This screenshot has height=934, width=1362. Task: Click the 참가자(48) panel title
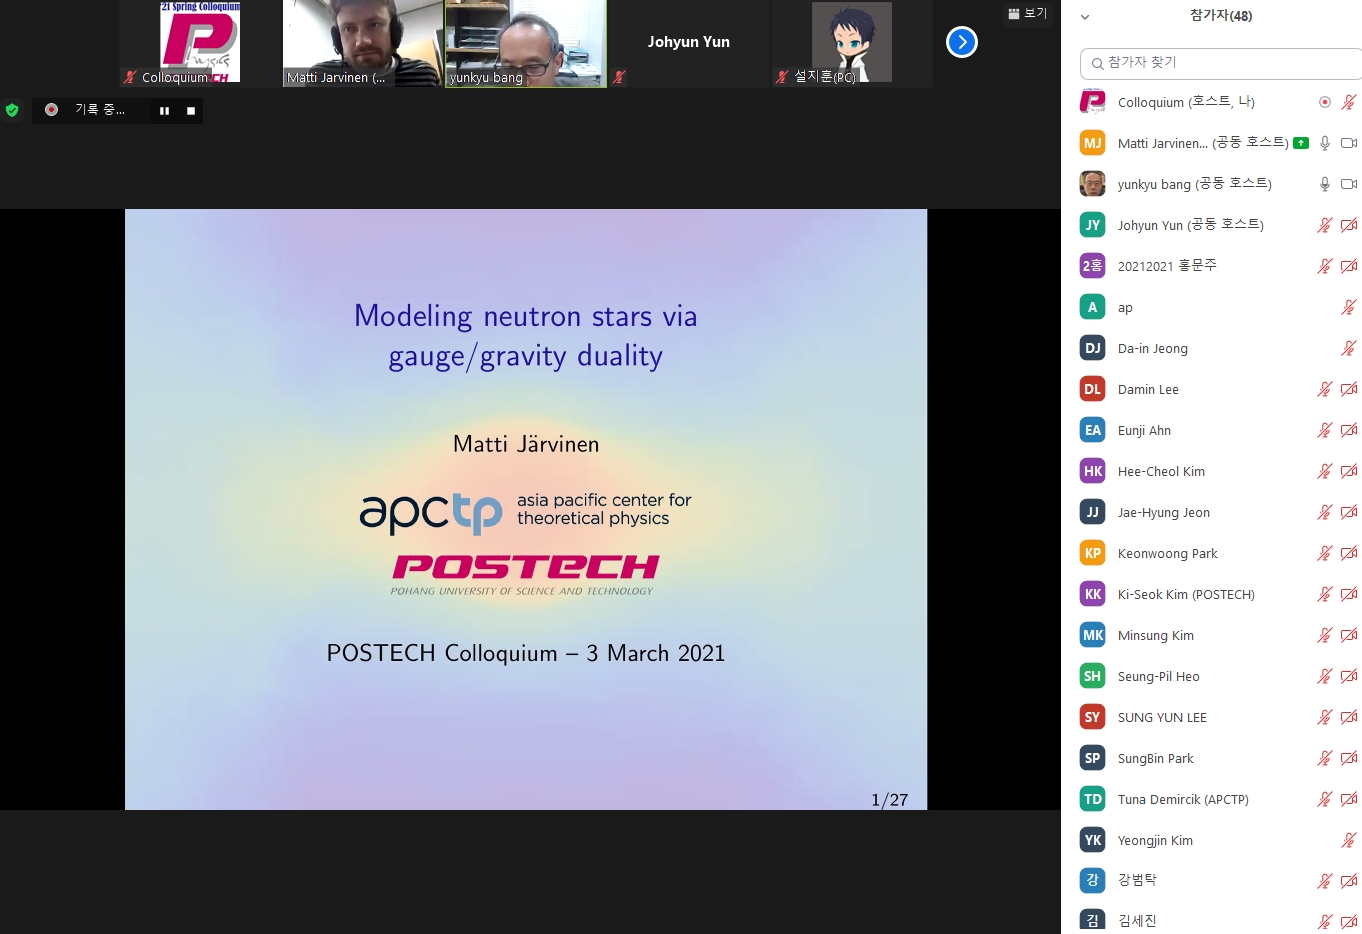[1220, 15]
